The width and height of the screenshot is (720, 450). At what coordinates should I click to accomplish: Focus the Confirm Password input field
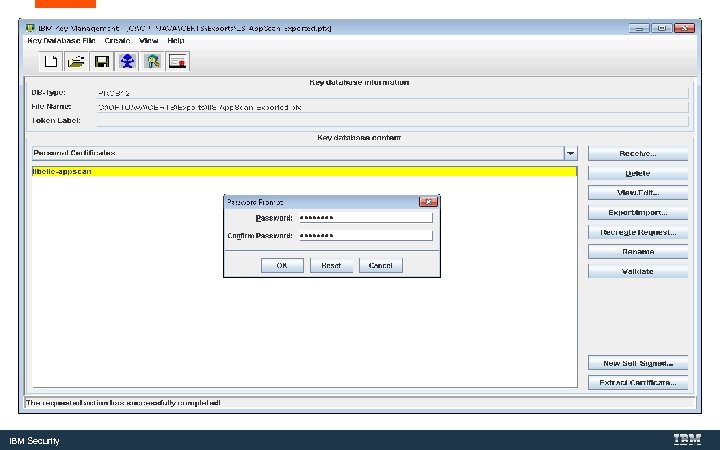pos(366,236)
